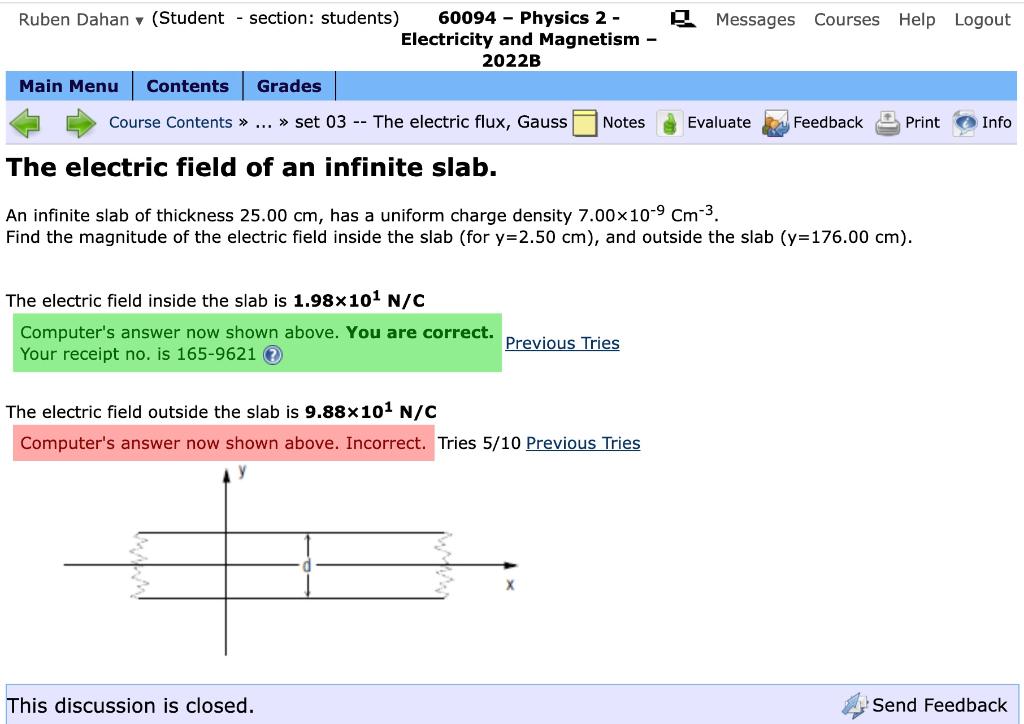
Task: Open the Main Menu tab
Action: coord(68,86)
